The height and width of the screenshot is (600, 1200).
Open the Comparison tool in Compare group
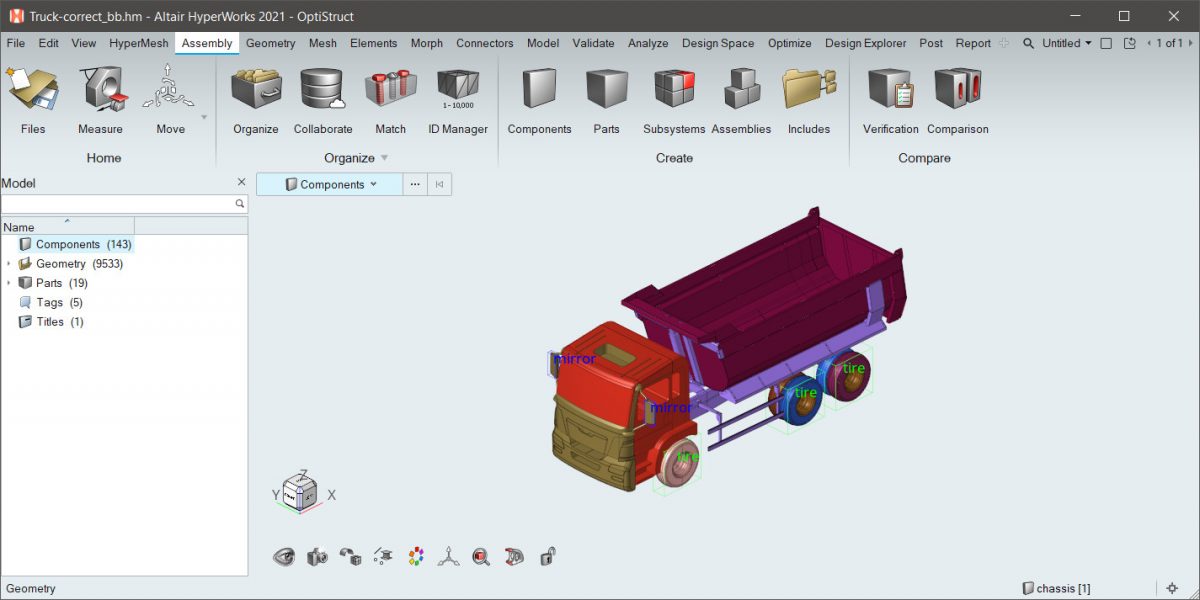tap(957, 95)
